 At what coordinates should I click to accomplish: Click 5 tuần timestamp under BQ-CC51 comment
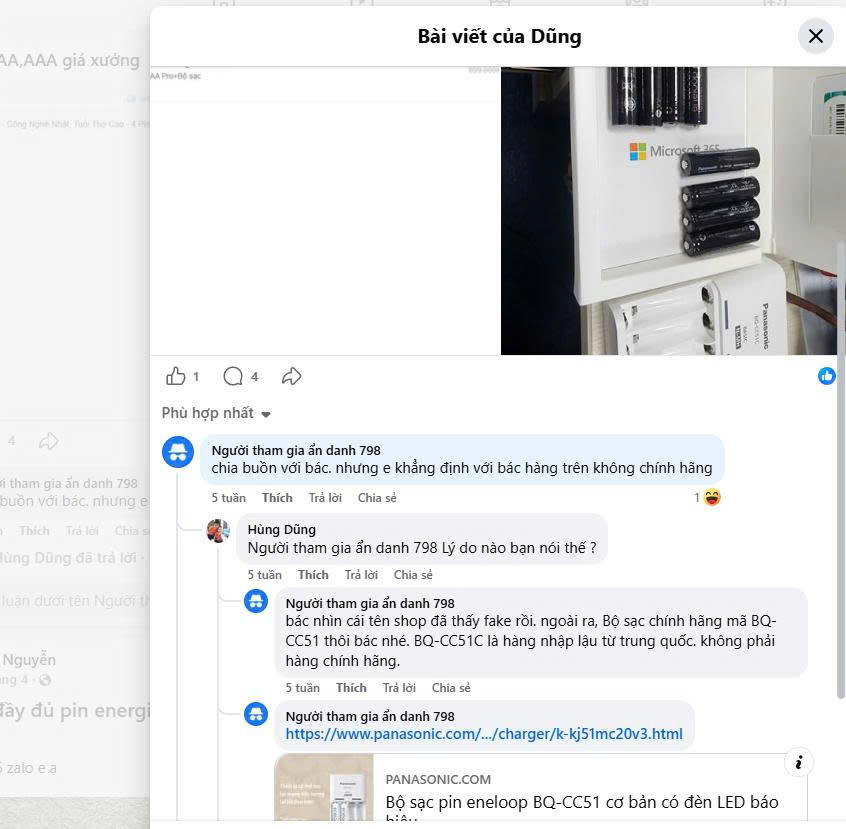click(302, 688)
